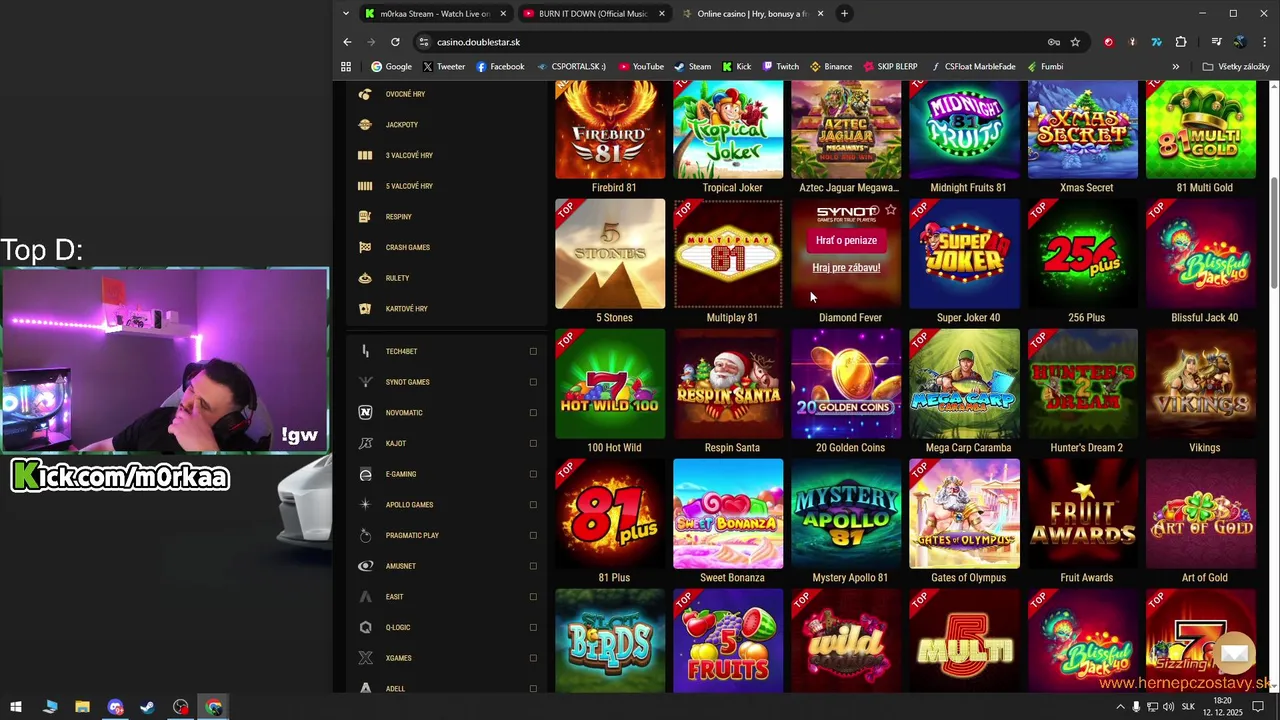
Task: Open the YouTube bookmark
Action: pyautogui.click(x=641, y=67)
